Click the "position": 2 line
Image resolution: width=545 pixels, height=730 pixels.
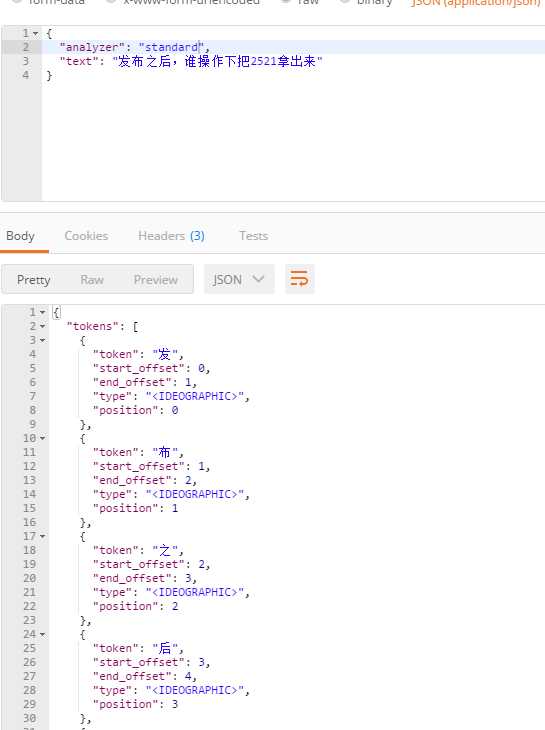pos(135,606)
